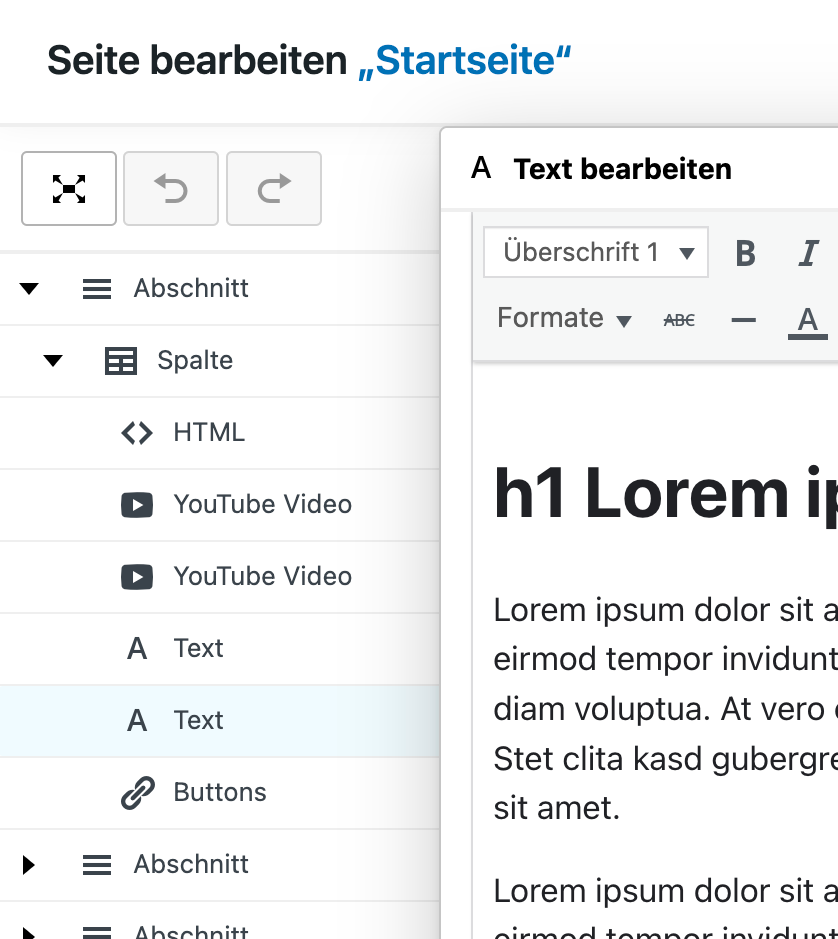The image size is (838, 939).
Task: Open the Startseite page link
Action: click(x=465, y=61)
